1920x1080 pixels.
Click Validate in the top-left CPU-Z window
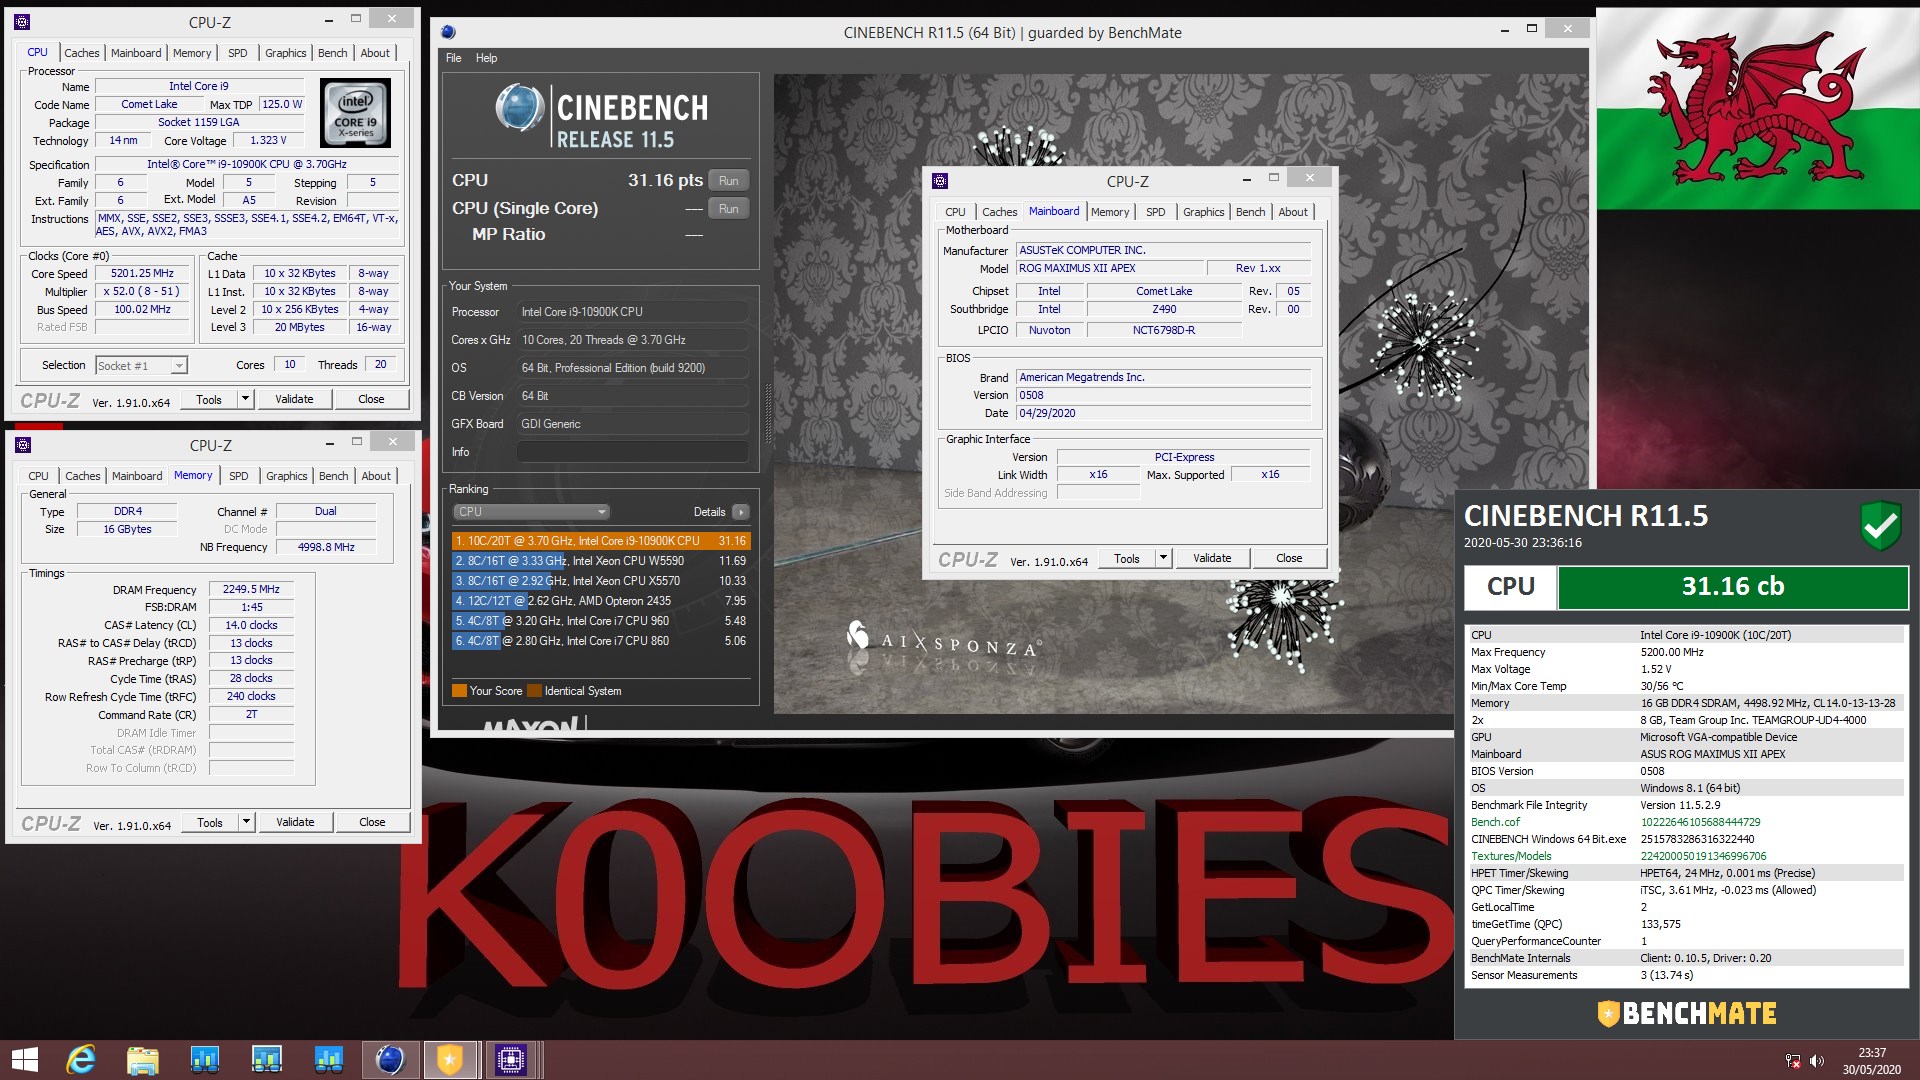[294, 399]
